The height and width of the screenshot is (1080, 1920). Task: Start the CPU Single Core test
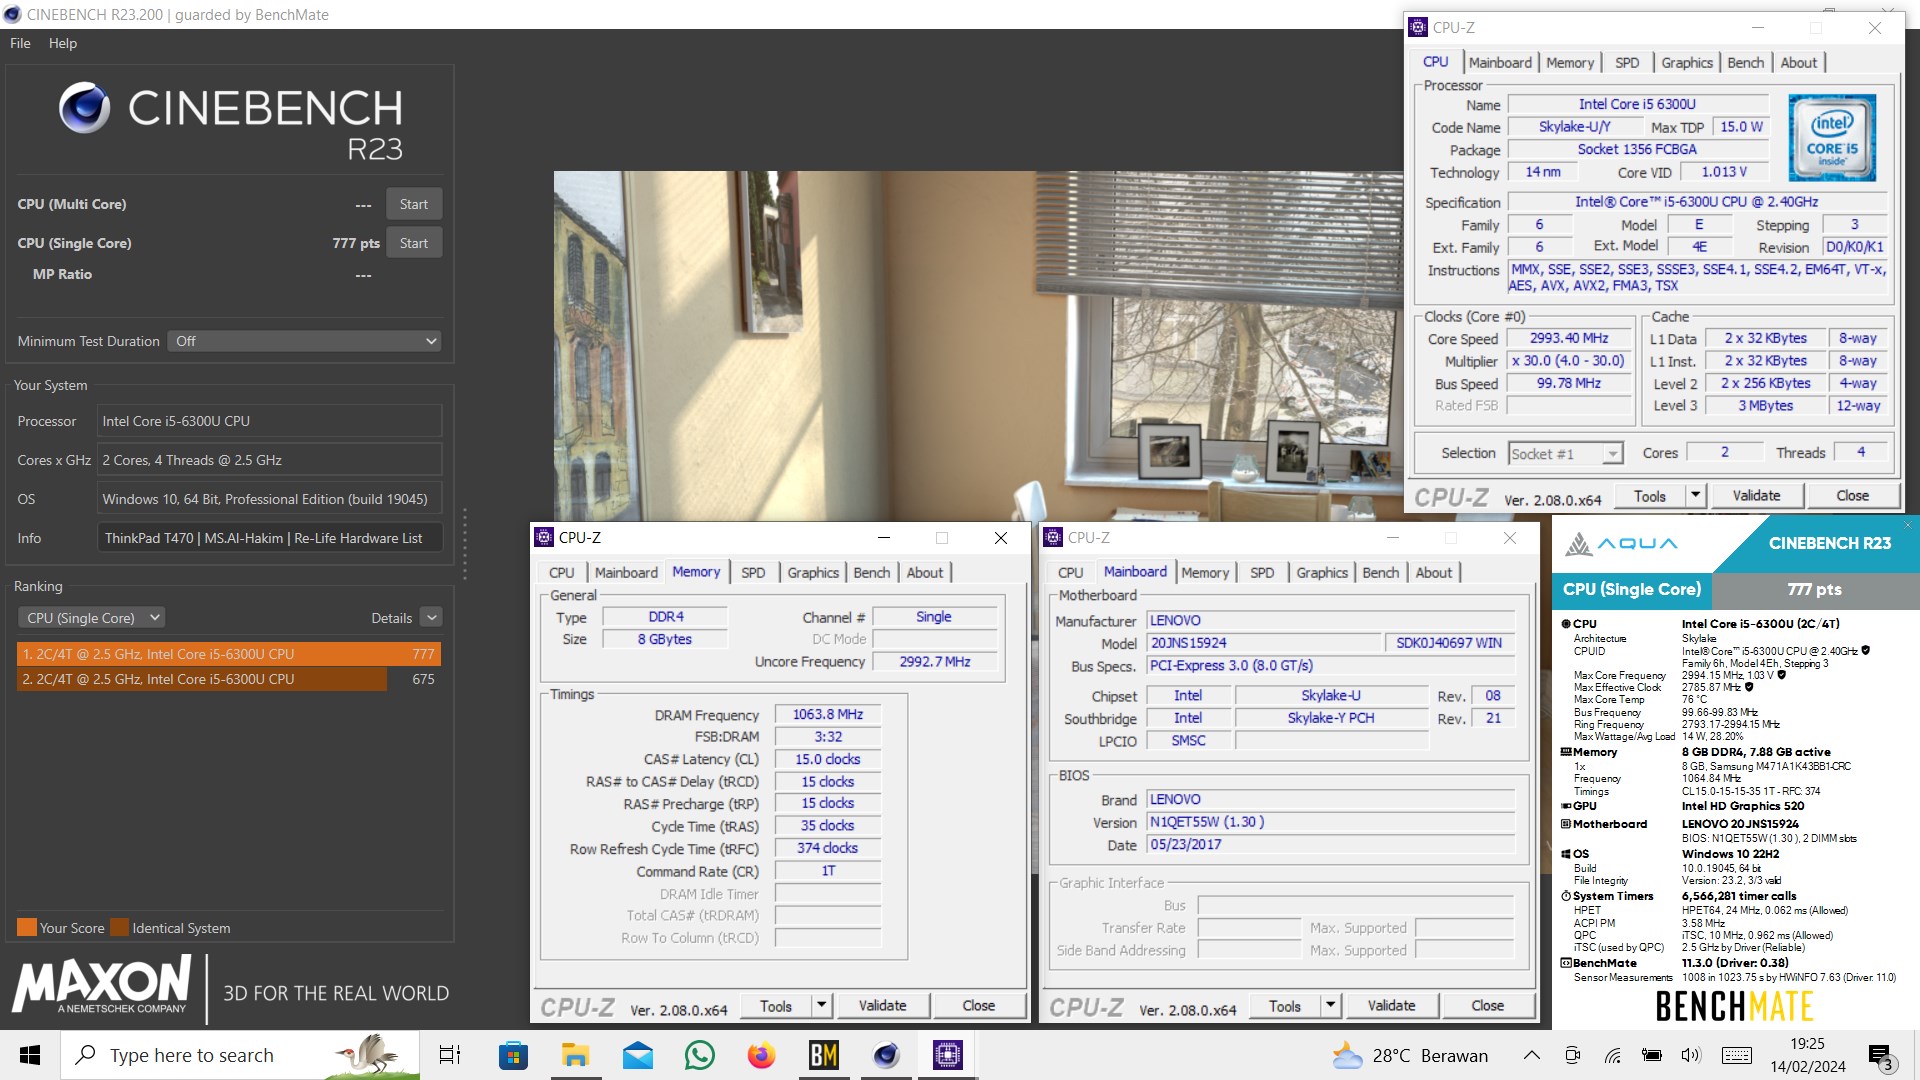(x=413, y=243)
